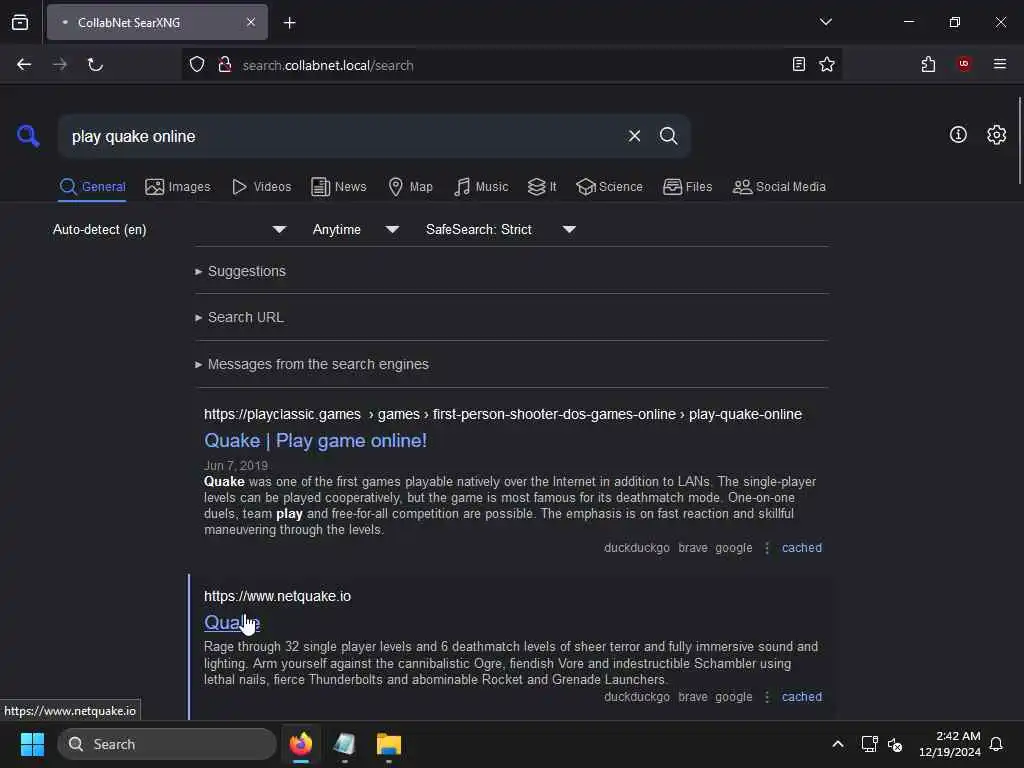Viewport: 1024px width, 768px height.
Task: Open Firefox application menu
Action: tap(1000, 64)
